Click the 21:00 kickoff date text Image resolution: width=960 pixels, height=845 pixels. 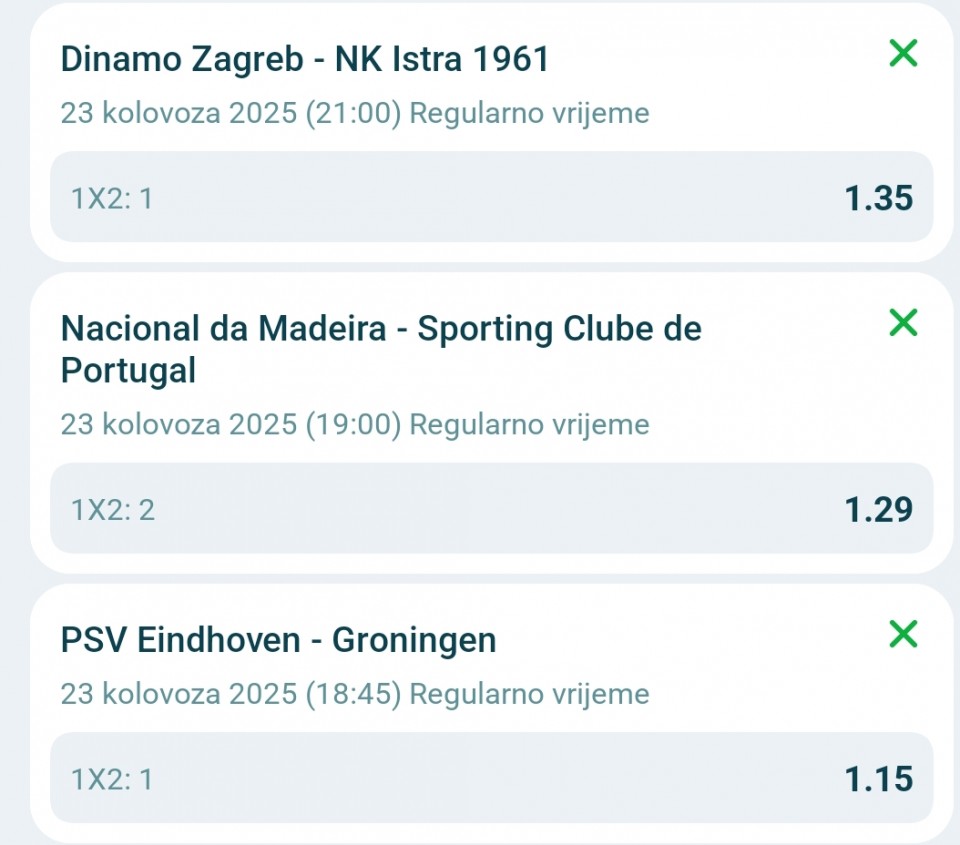(231, 113)
